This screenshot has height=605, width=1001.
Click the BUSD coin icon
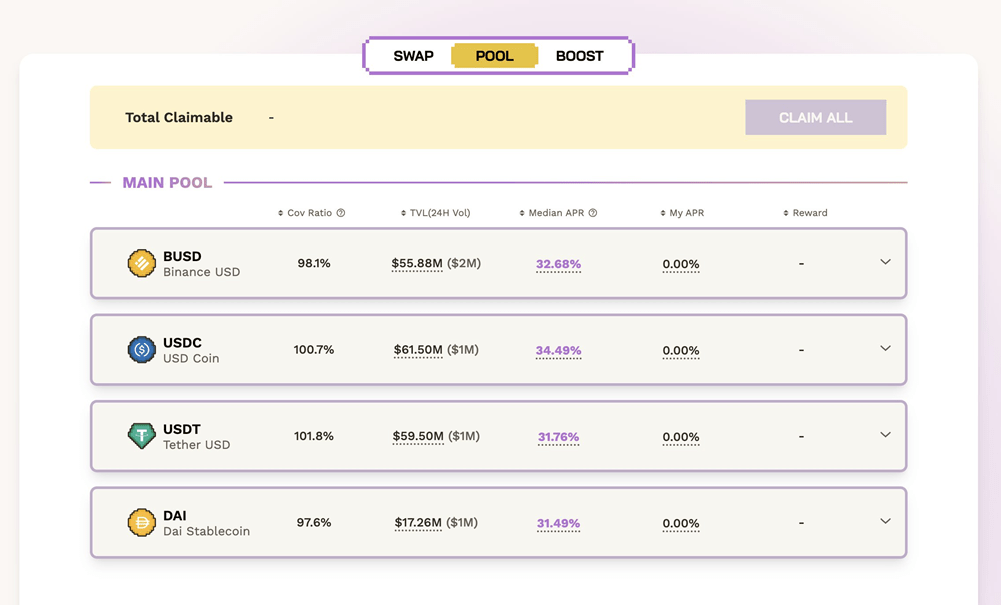141,264
